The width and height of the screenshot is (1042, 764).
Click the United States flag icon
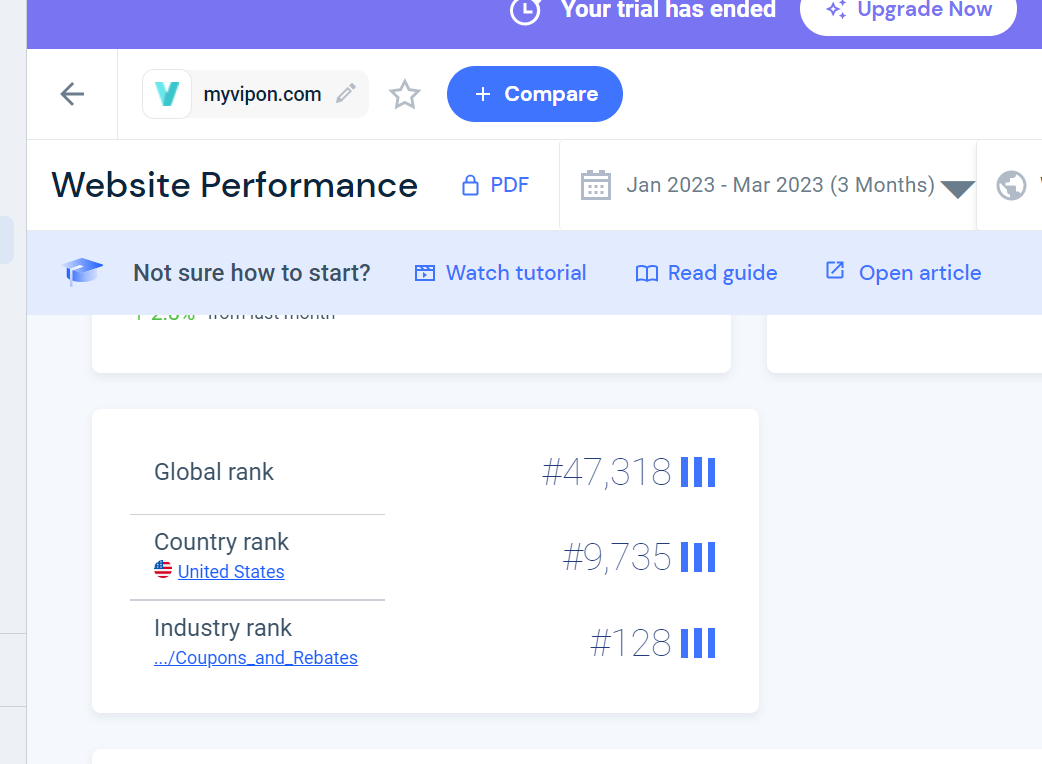(x=163, y=569)
